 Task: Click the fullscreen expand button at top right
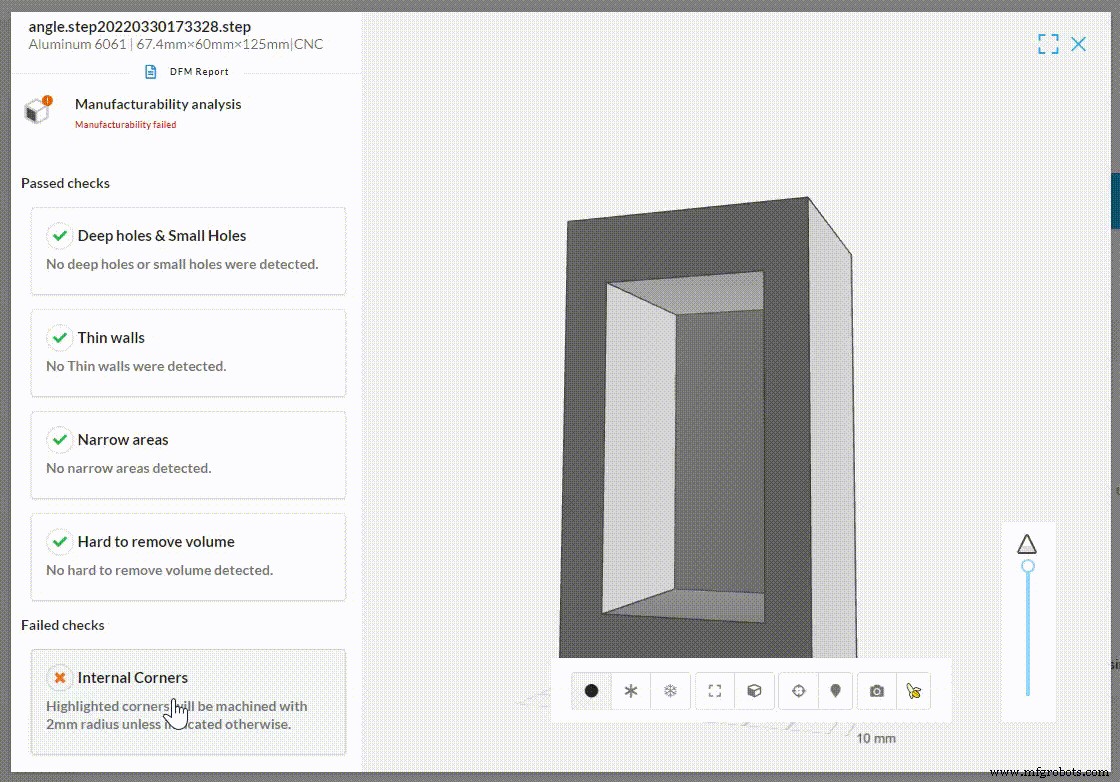(x=1048, y=44)
